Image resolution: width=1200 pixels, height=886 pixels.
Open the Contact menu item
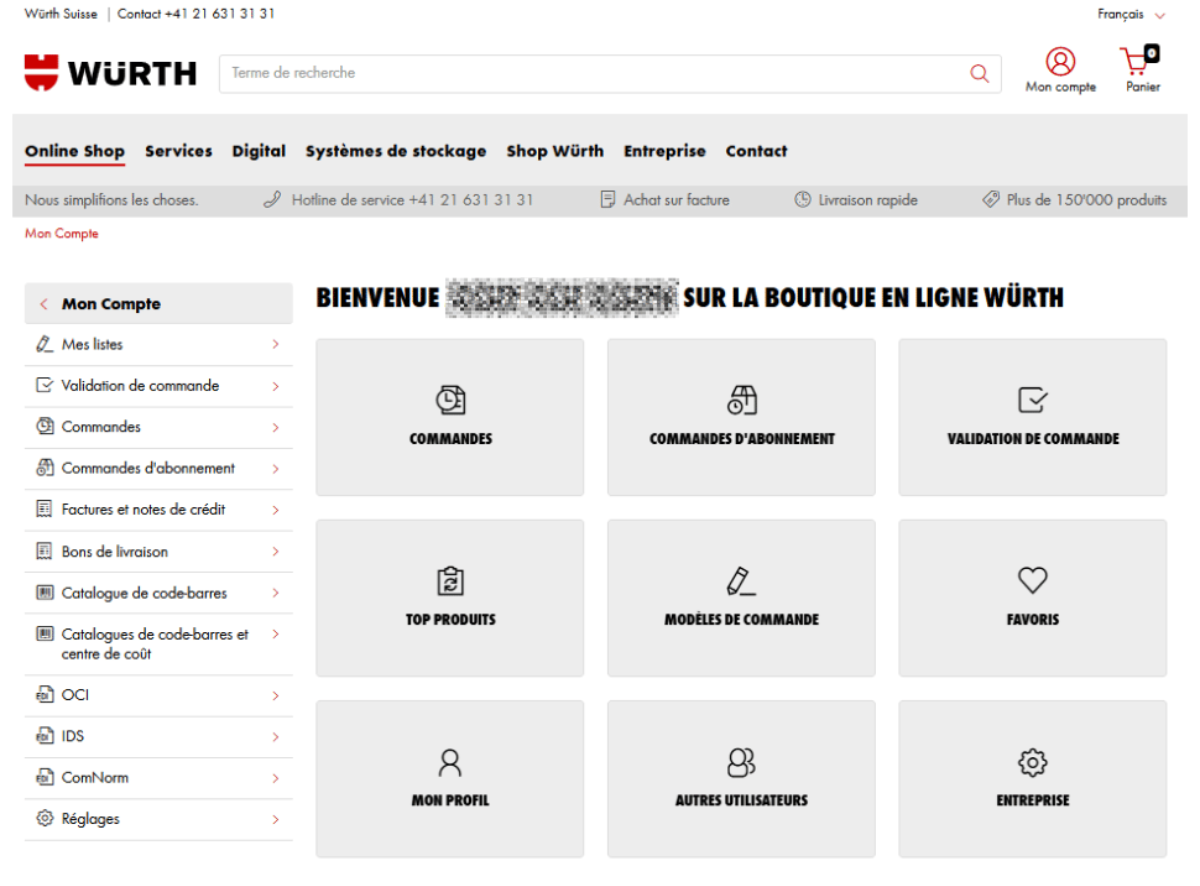[756, 151]
